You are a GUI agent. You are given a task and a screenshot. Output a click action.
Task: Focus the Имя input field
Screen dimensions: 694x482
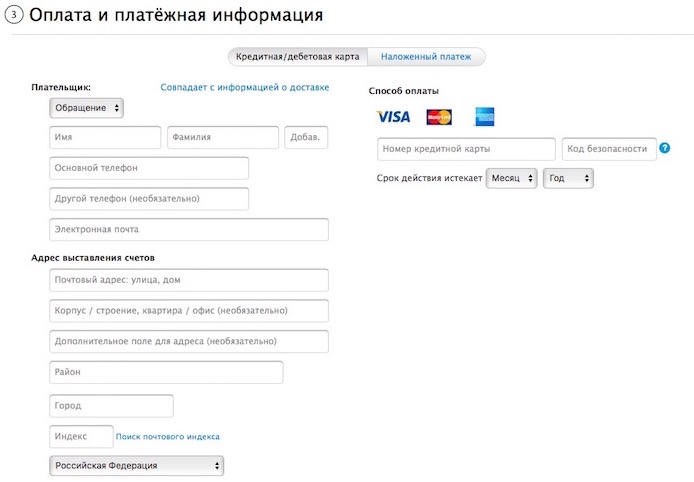coord(105,138)
